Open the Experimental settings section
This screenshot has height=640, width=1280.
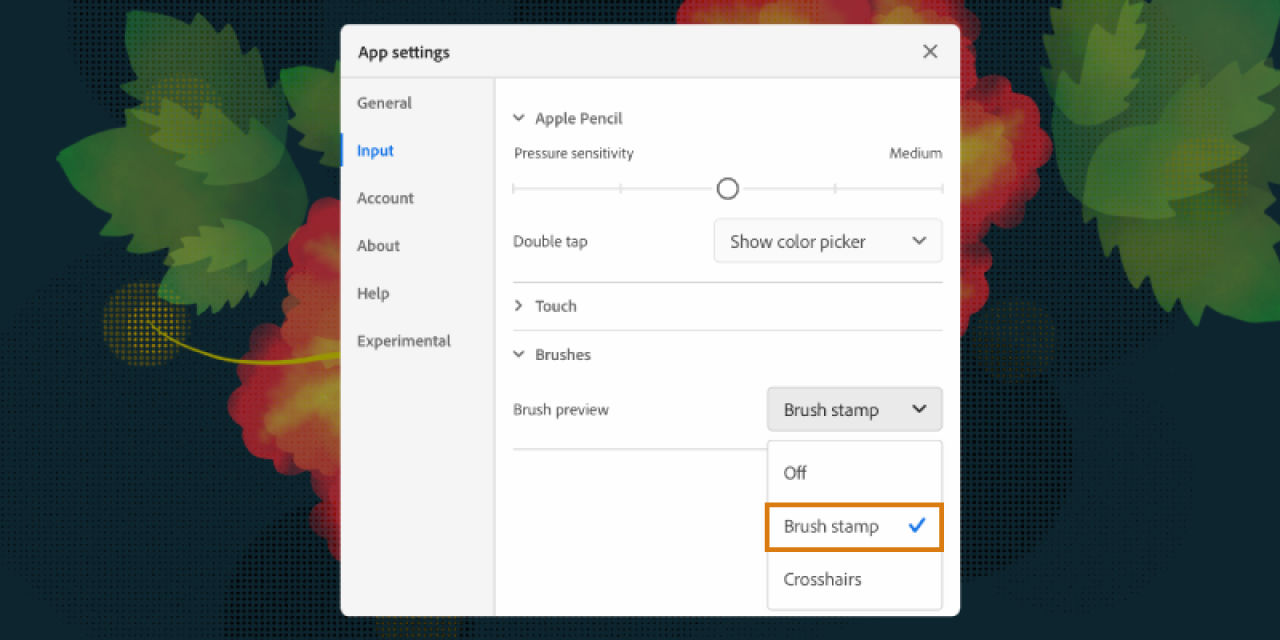[404, 340]
